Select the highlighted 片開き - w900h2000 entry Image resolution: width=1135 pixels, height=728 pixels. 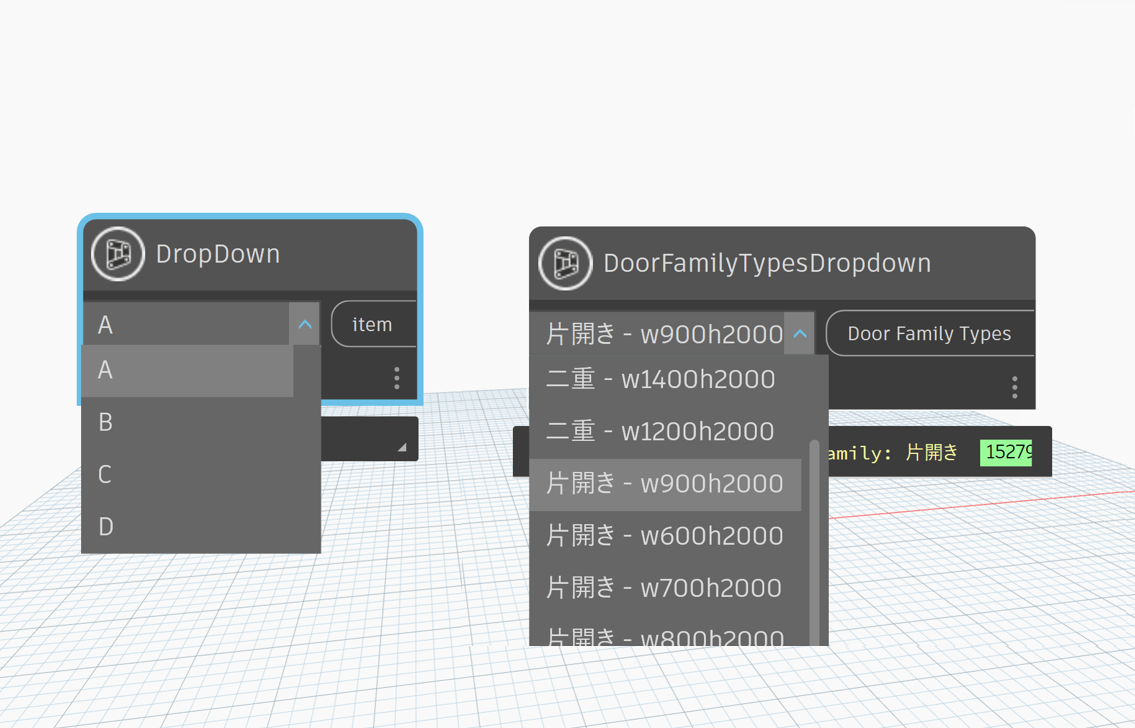[665, 484]
